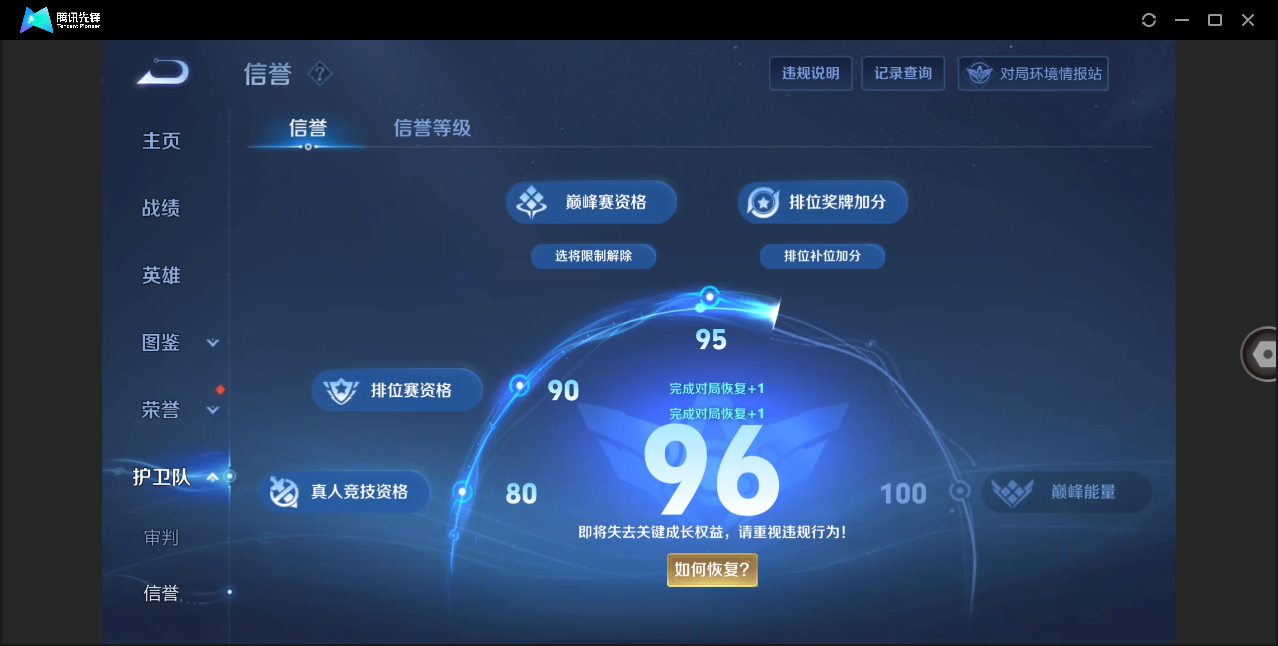Image resolution: width=1278 pixels, height=646 pixels.
Task: Click the 即将失去关键成长权益 warning text
Action: click(712, 533)
